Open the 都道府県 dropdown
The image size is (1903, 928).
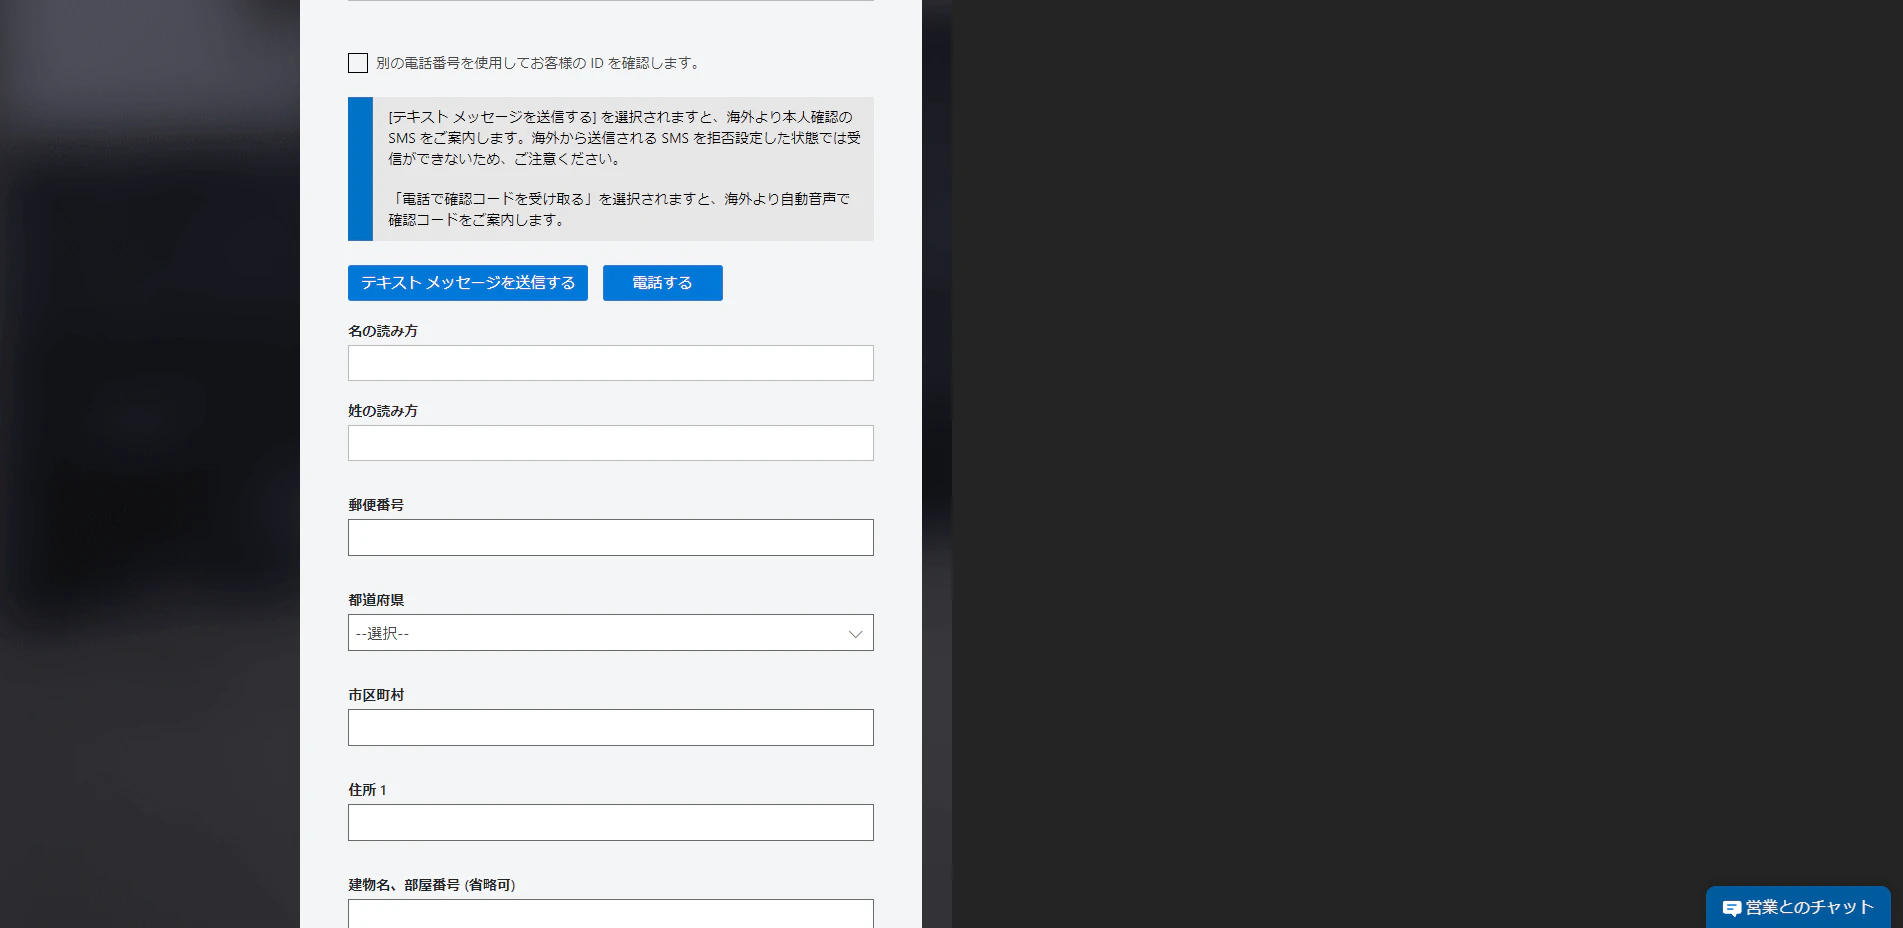click(611, 633)
